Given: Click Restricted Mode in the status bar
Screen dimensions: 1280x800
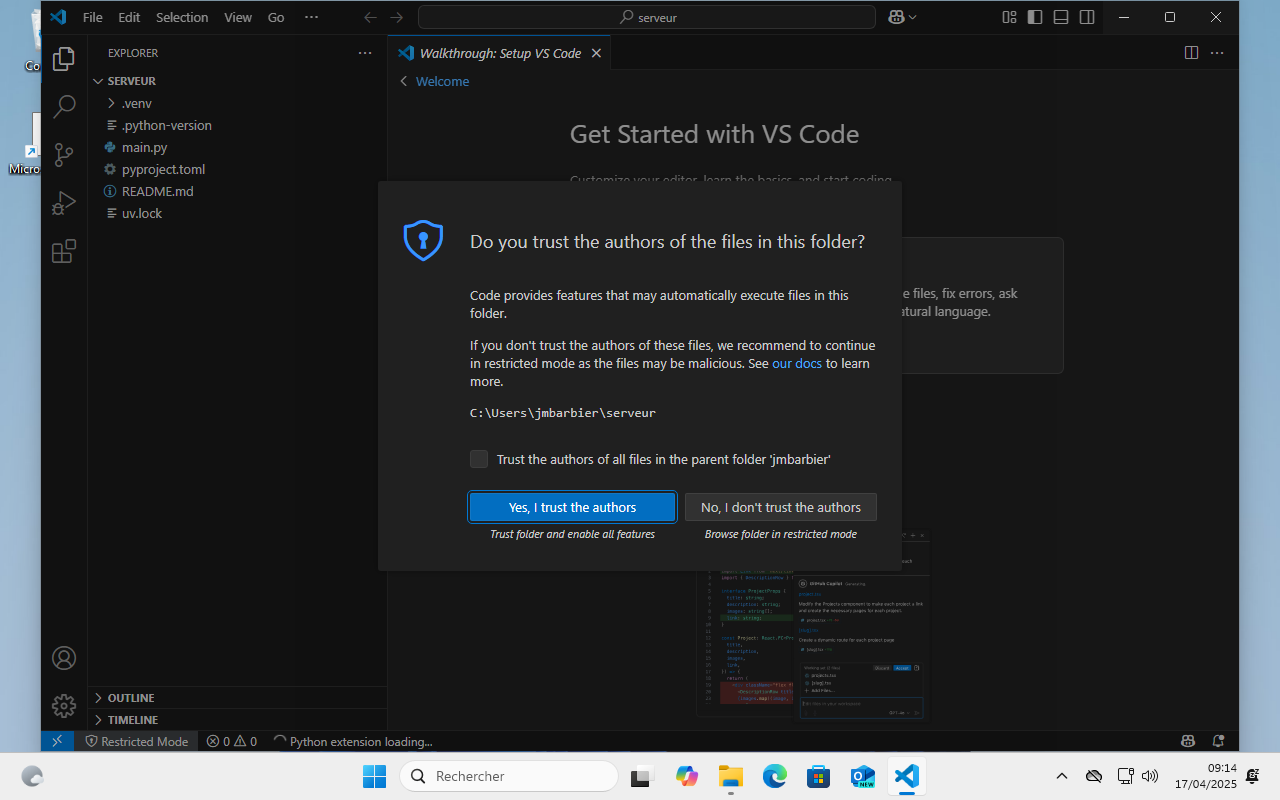Looking at the screenshot, I should 137,741.
